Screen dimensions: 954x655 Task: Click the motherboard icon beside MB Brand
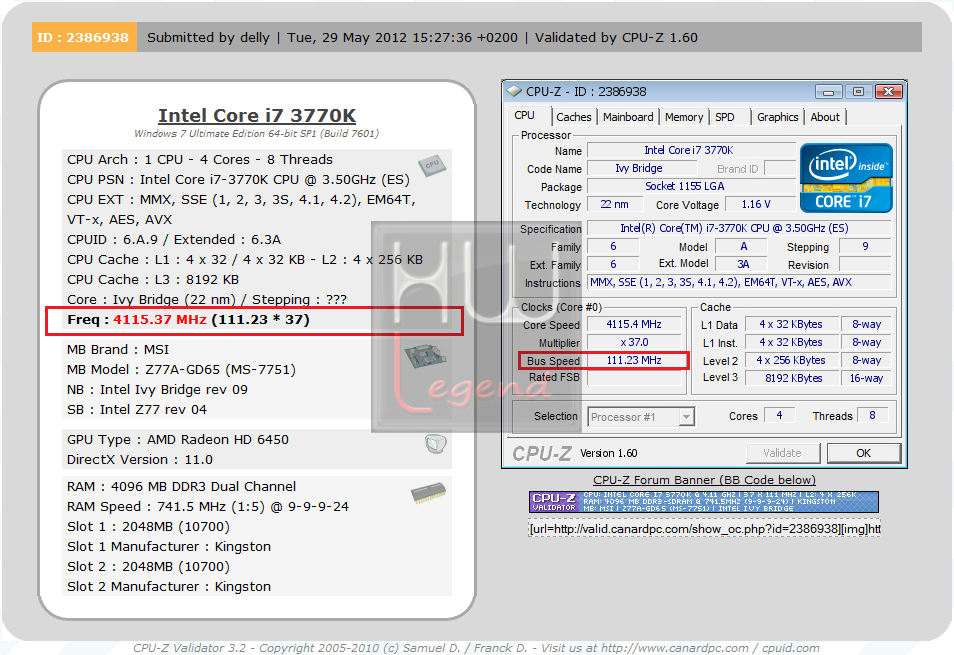point(425,356)
